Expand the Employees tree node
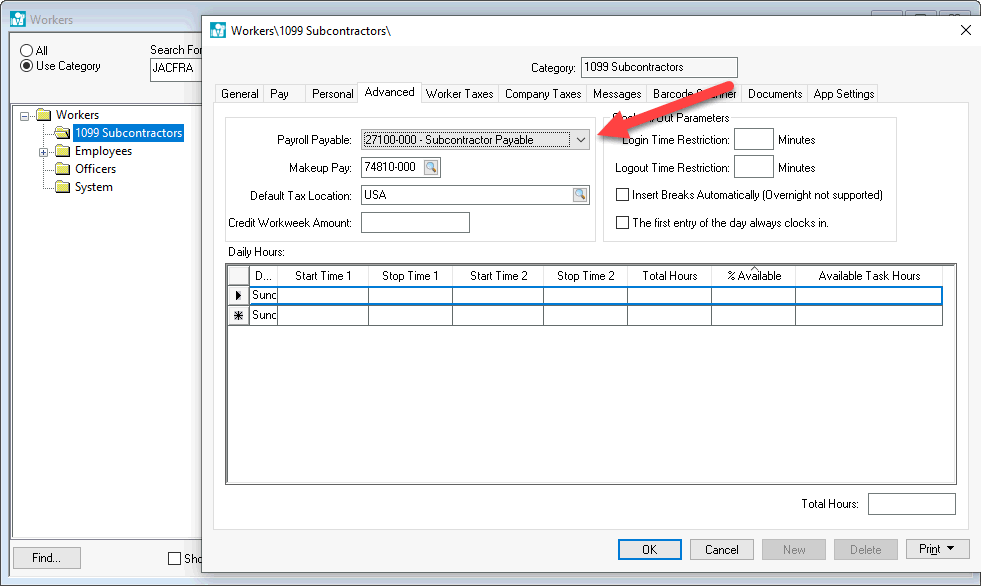This screenshot has width=981, height=586. (x=43, y=152)
